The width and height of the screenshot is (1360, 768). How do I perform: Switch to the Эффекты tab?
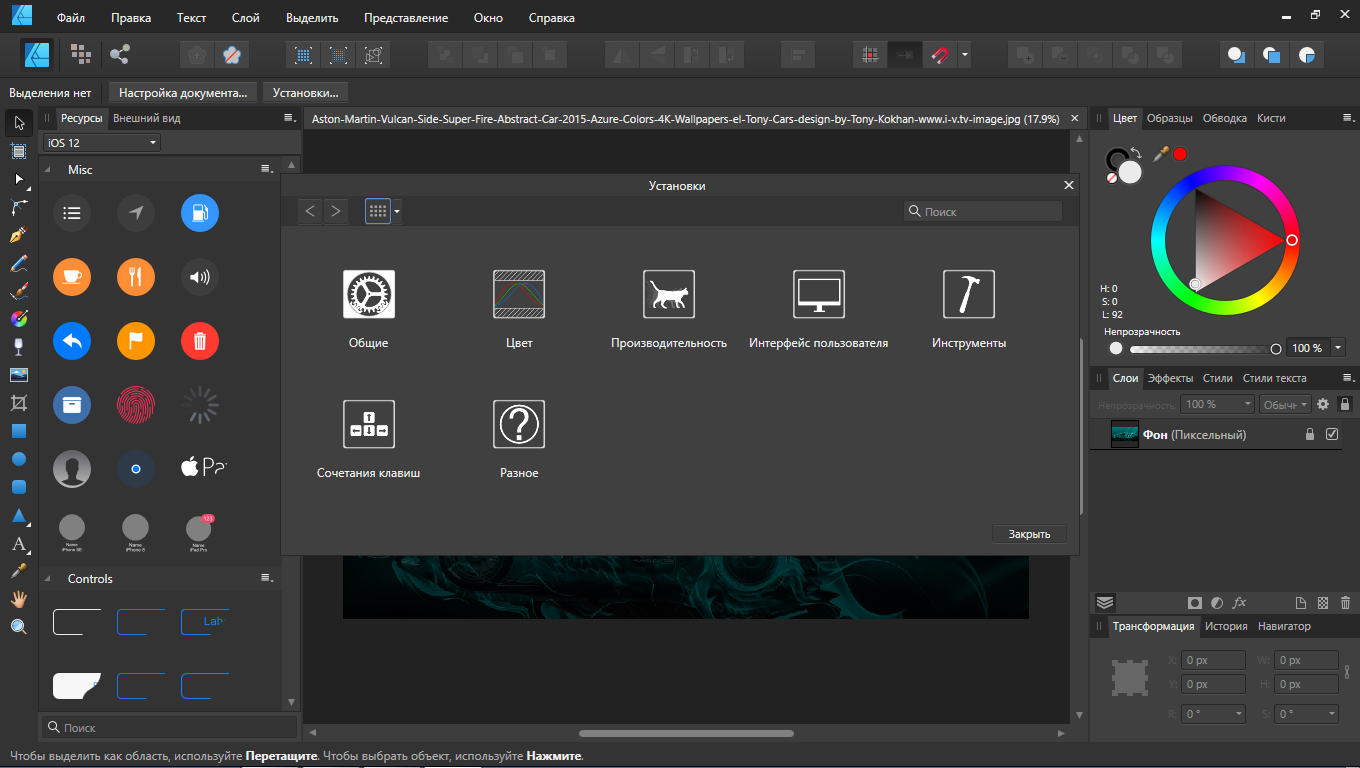point(1170,378)
